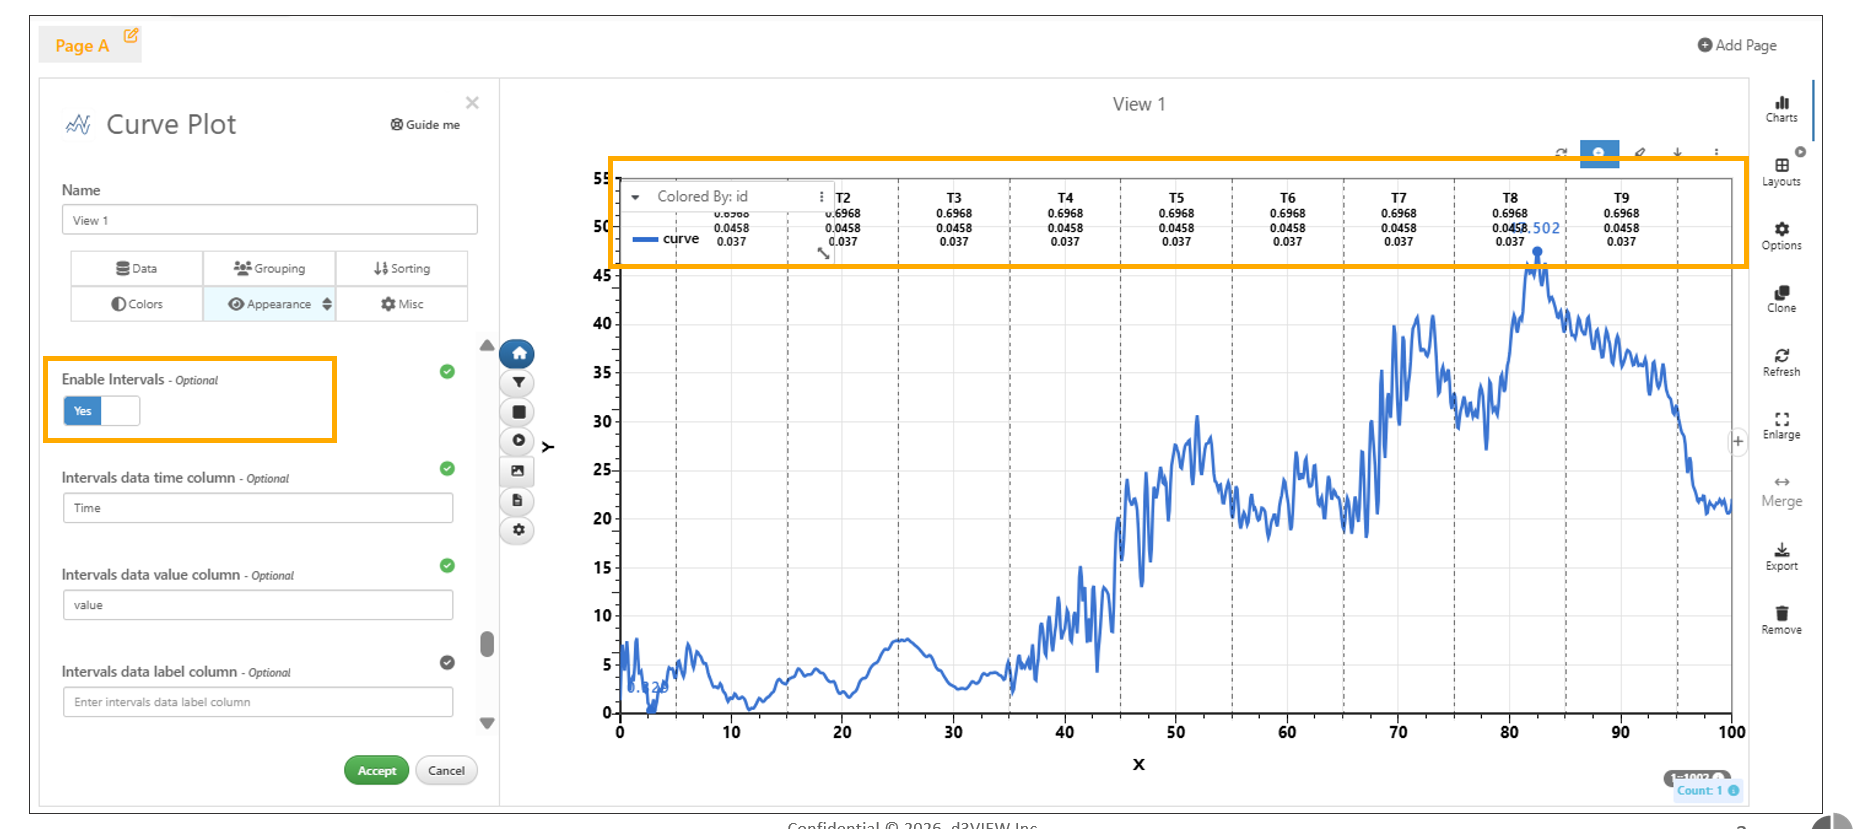The height and width of the screenshot is (829, 1865).
Task: Switch to the Grouping tab
Action: coord(269,268)
